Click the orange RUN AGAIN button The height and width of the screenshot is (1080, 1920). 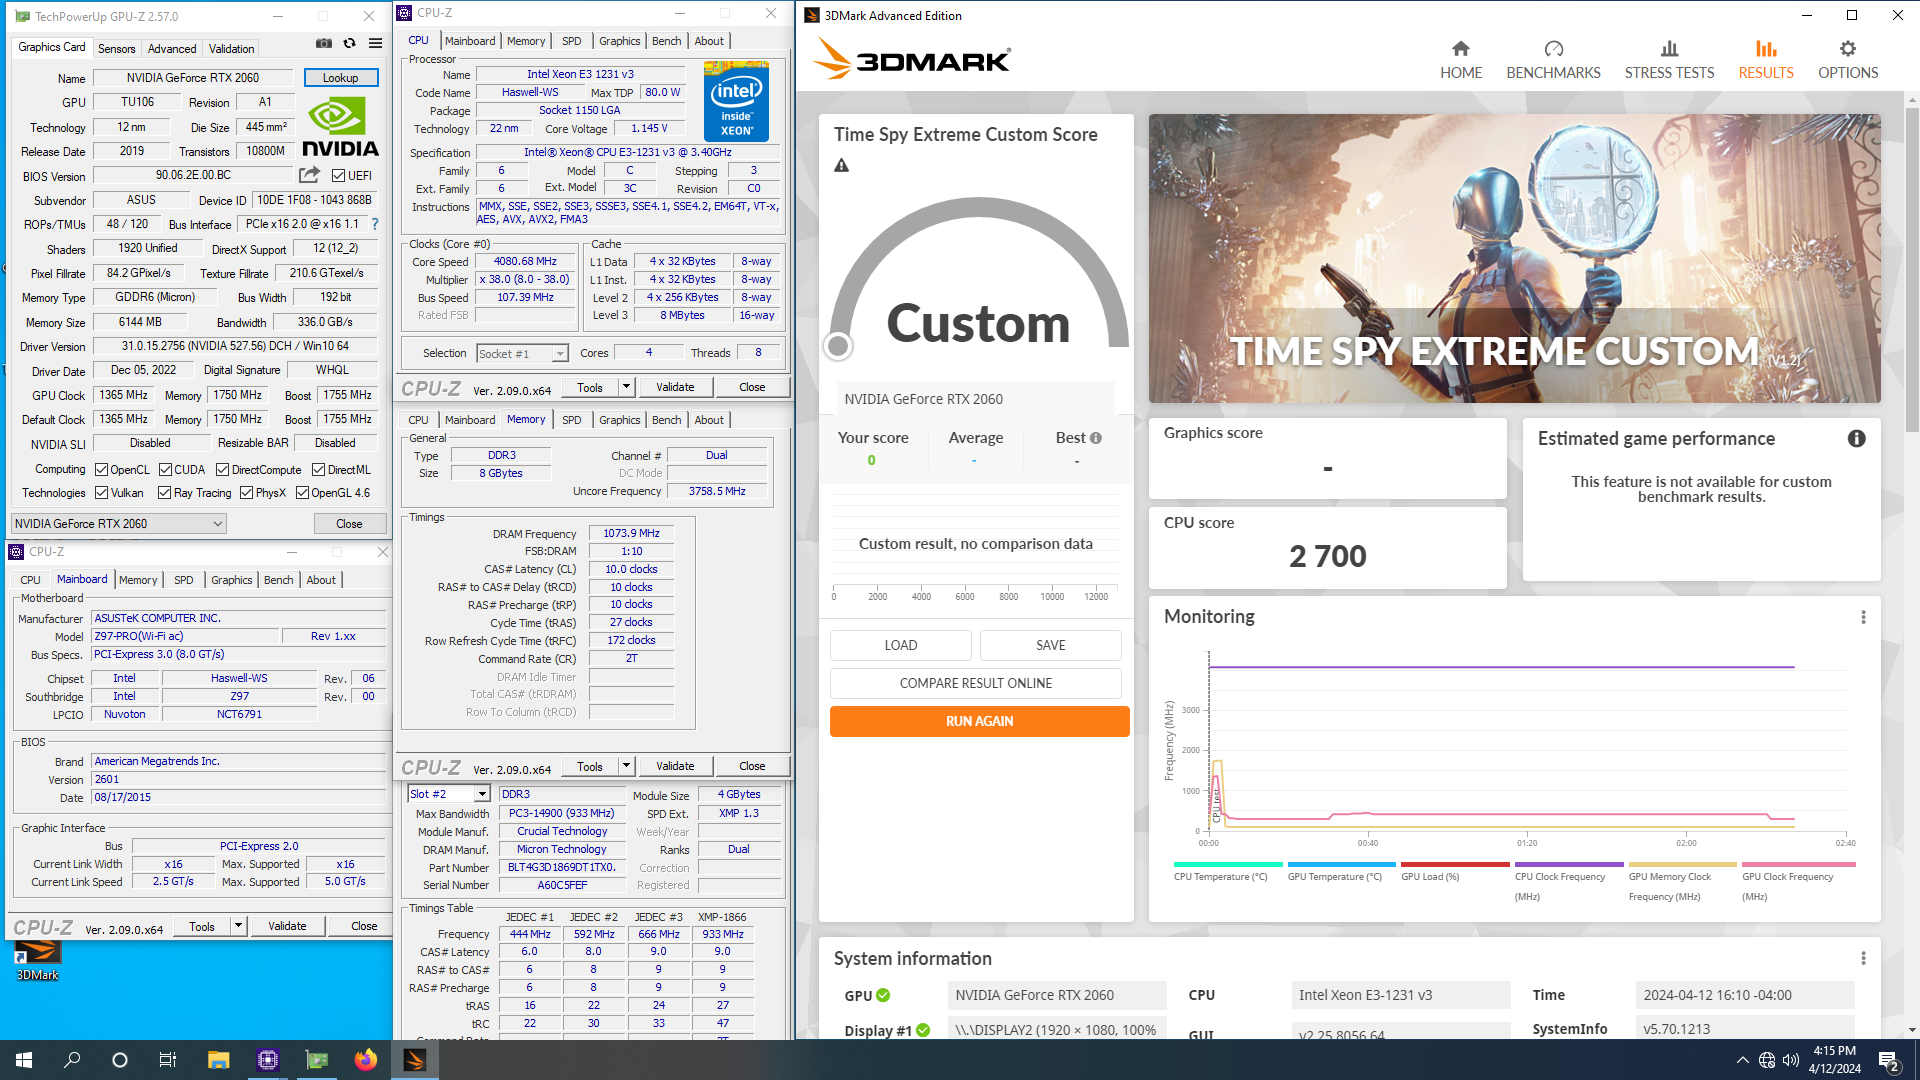(x=979, y=722)
